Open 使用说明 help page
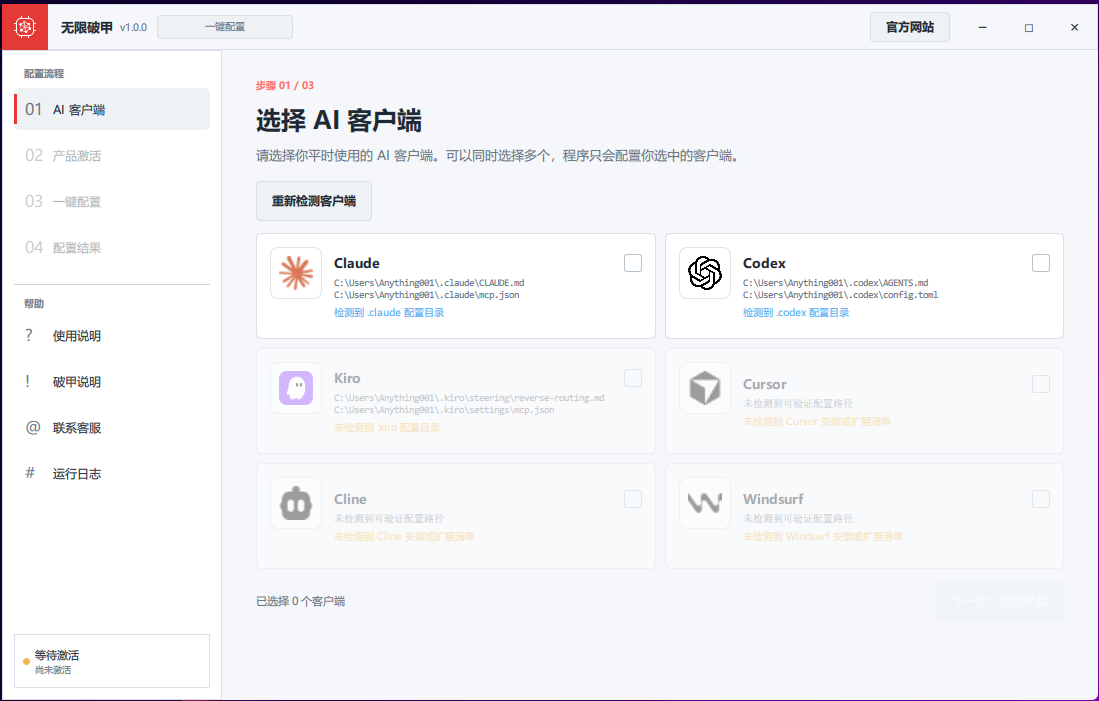Viewport: 1099px width, 701px height. pos(112,336)
